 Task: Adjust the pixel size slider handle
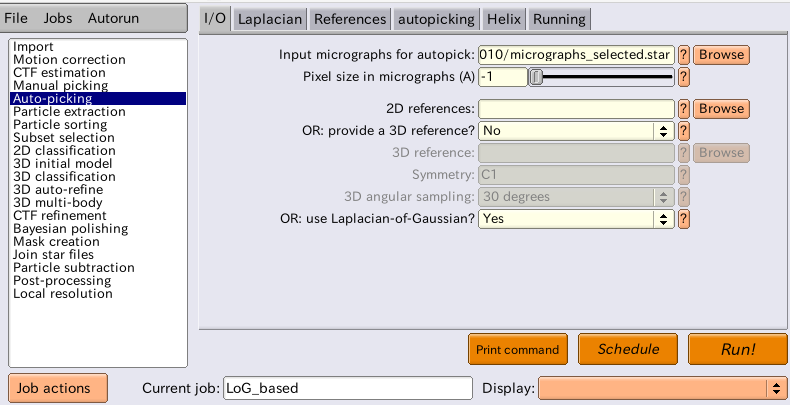[537, 77]
